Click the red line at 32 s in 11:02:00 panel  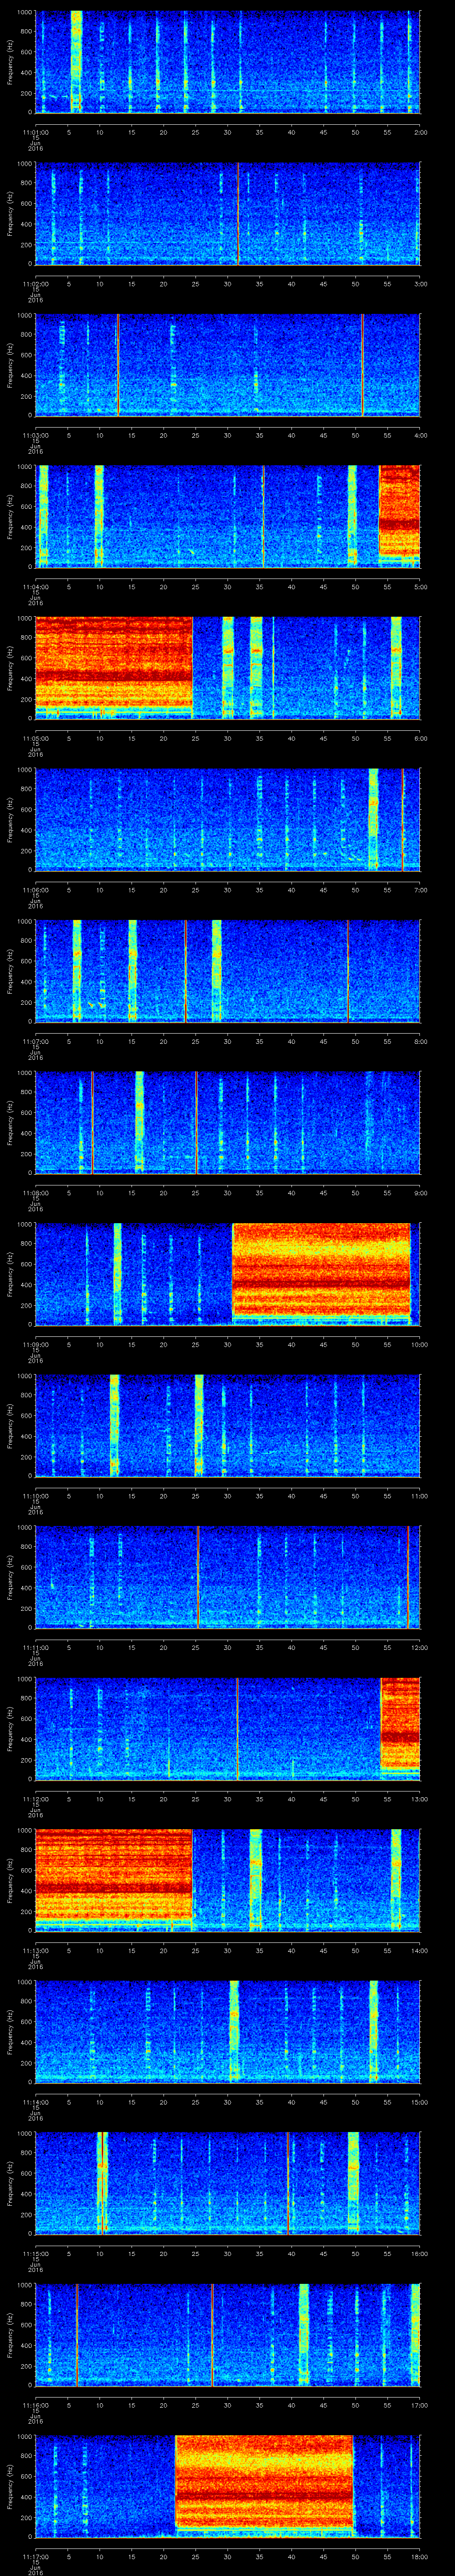[x=238, y=213]
